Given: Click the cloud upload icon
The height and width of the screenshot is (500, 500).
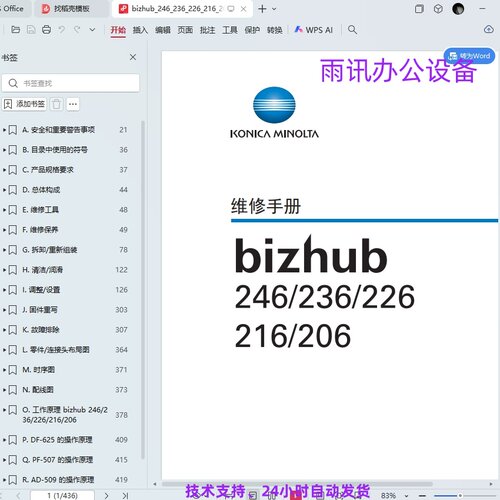Looking at the screenshot, I should coord(489,29).
